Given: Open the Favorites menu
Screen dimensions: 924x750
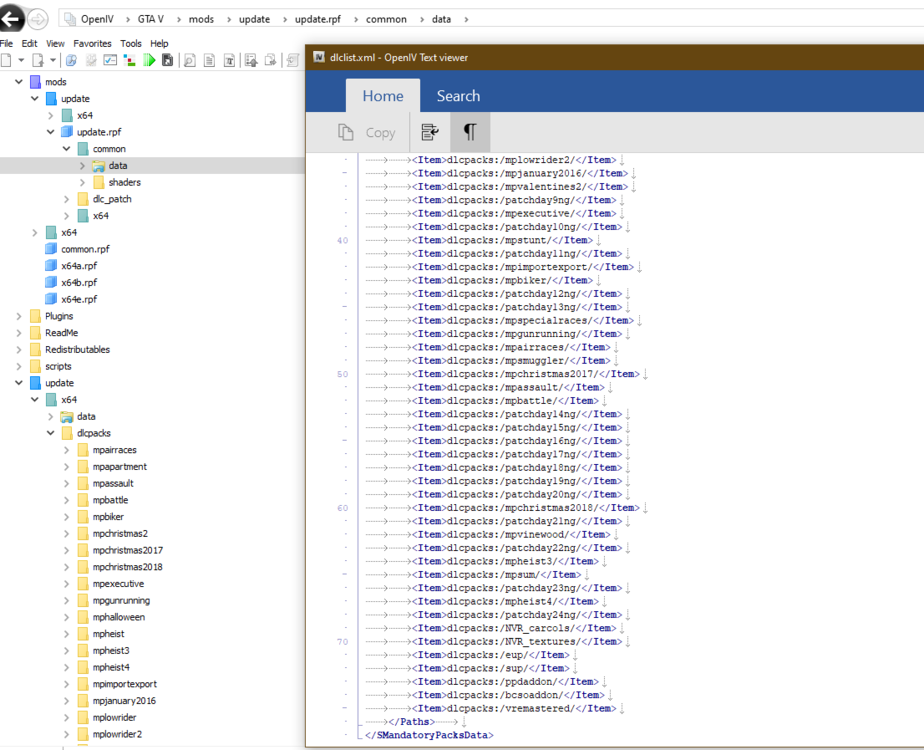Looking at the screenshot, I should pos(92,44).
